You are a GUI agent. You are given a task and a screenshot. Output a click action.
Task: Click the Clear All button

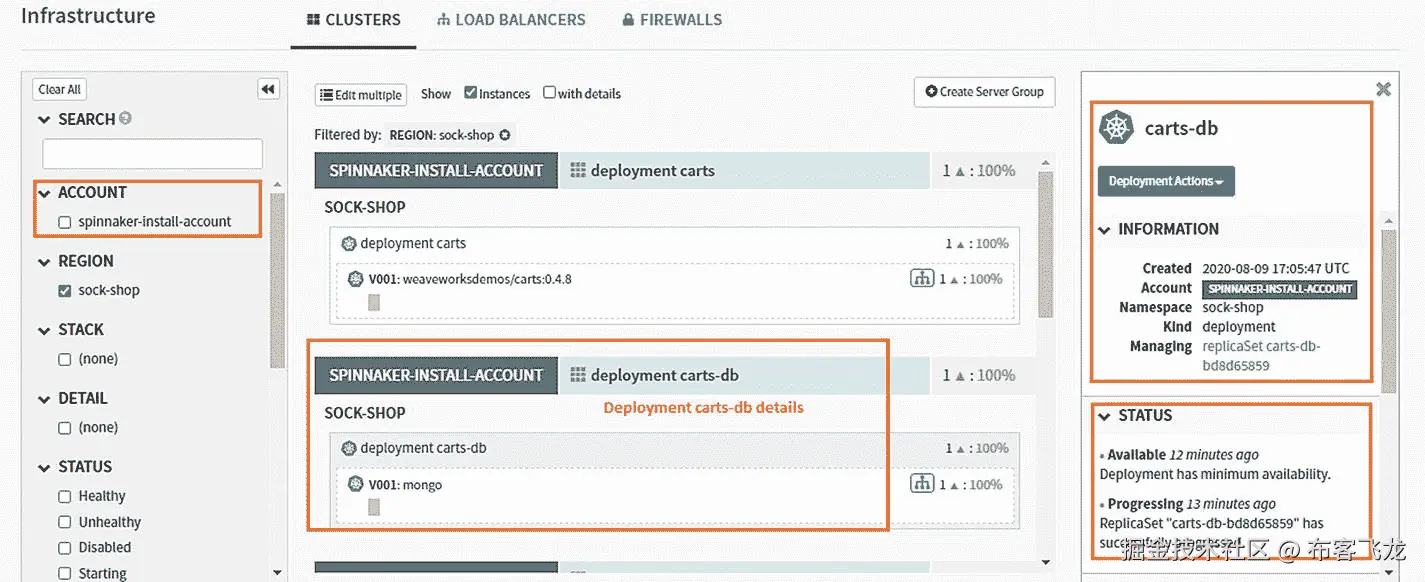pyautogui.click(x=60, y=89)
